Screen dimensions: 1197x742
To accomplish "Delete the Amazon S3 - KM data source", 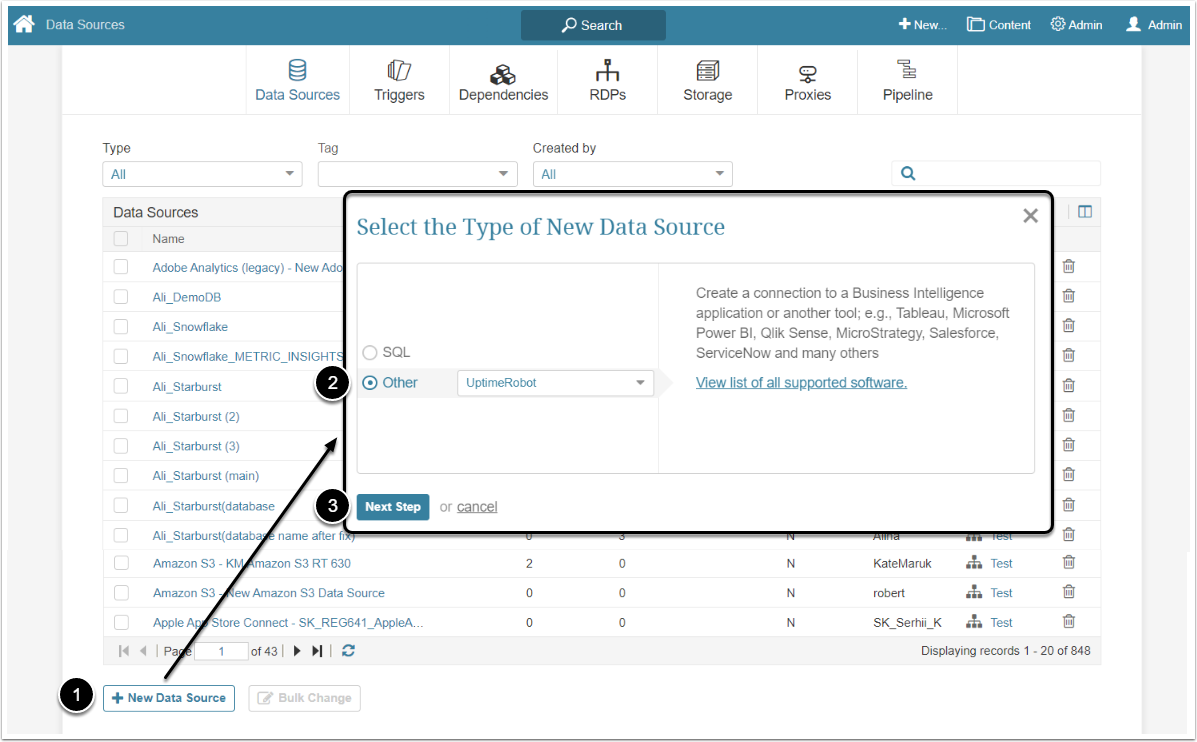I will (x=1068, y=563).
